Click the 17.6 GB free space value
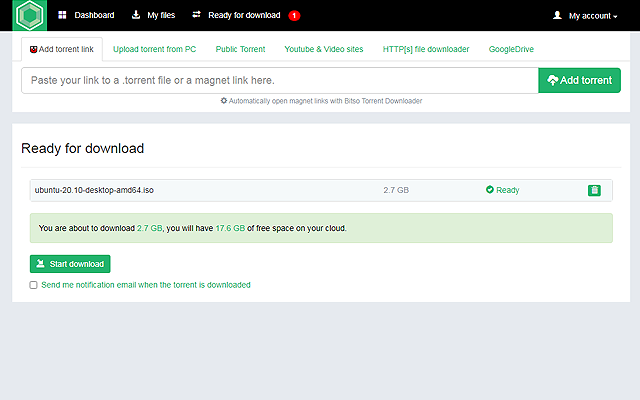Viewport: 640px width, 400px height. click(230, 228)
